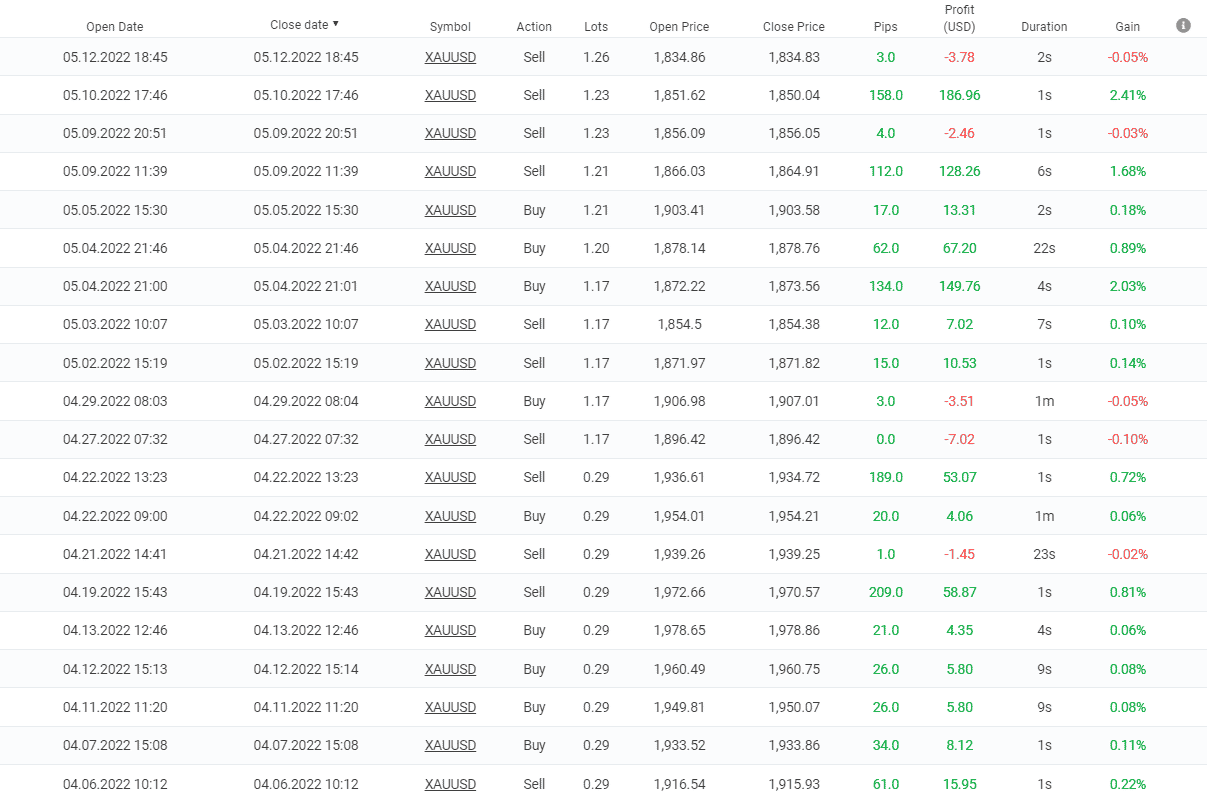Click close price 1,915.93
The width and height of the screenshot is (1207, 803).
coord(794,784)
